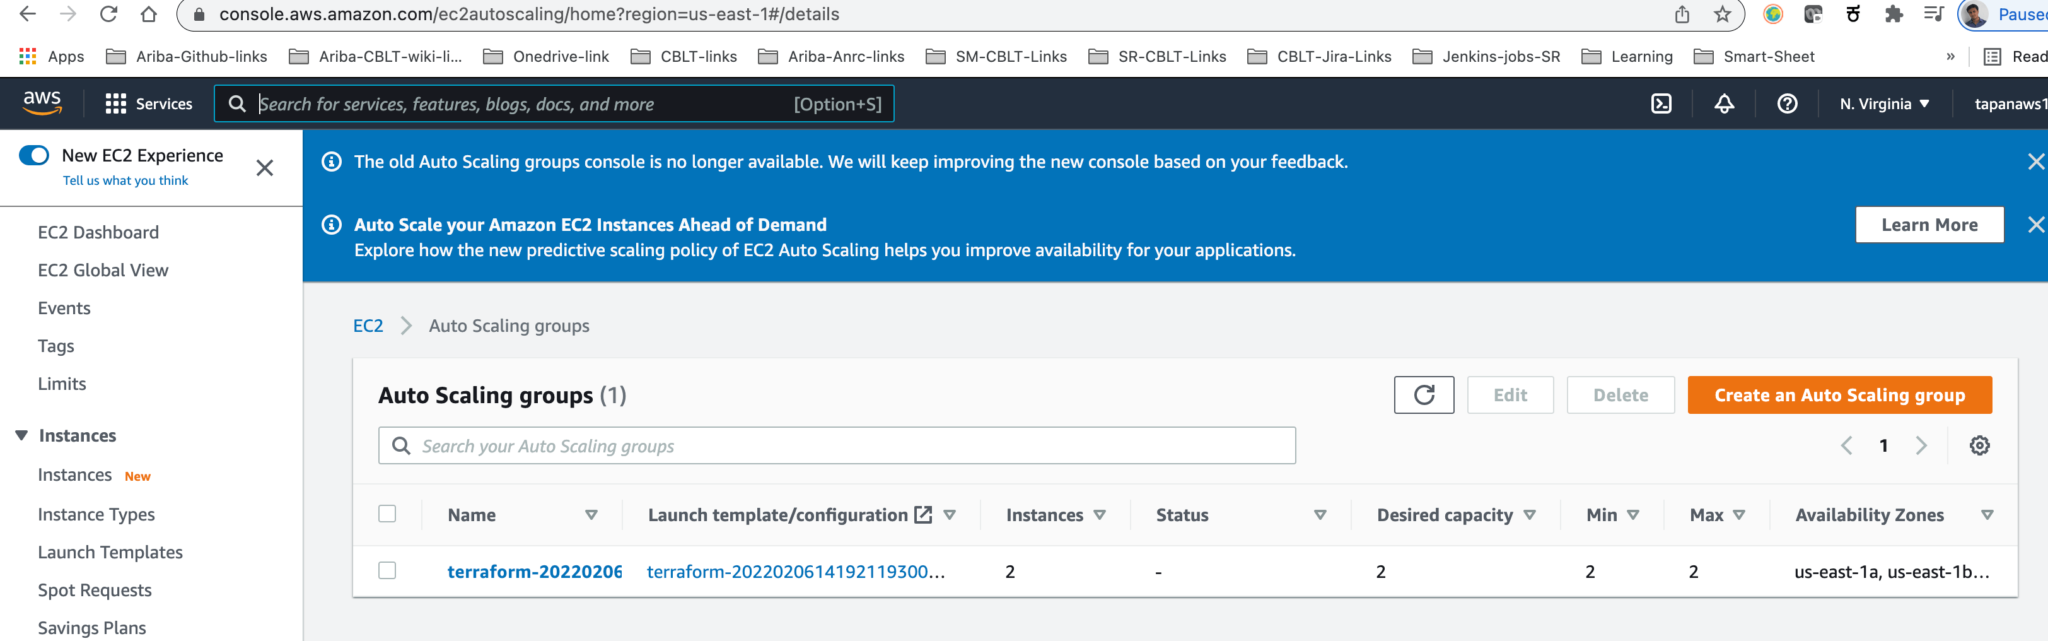Click Create an Auto Scaling group

tap(1840, 395)
